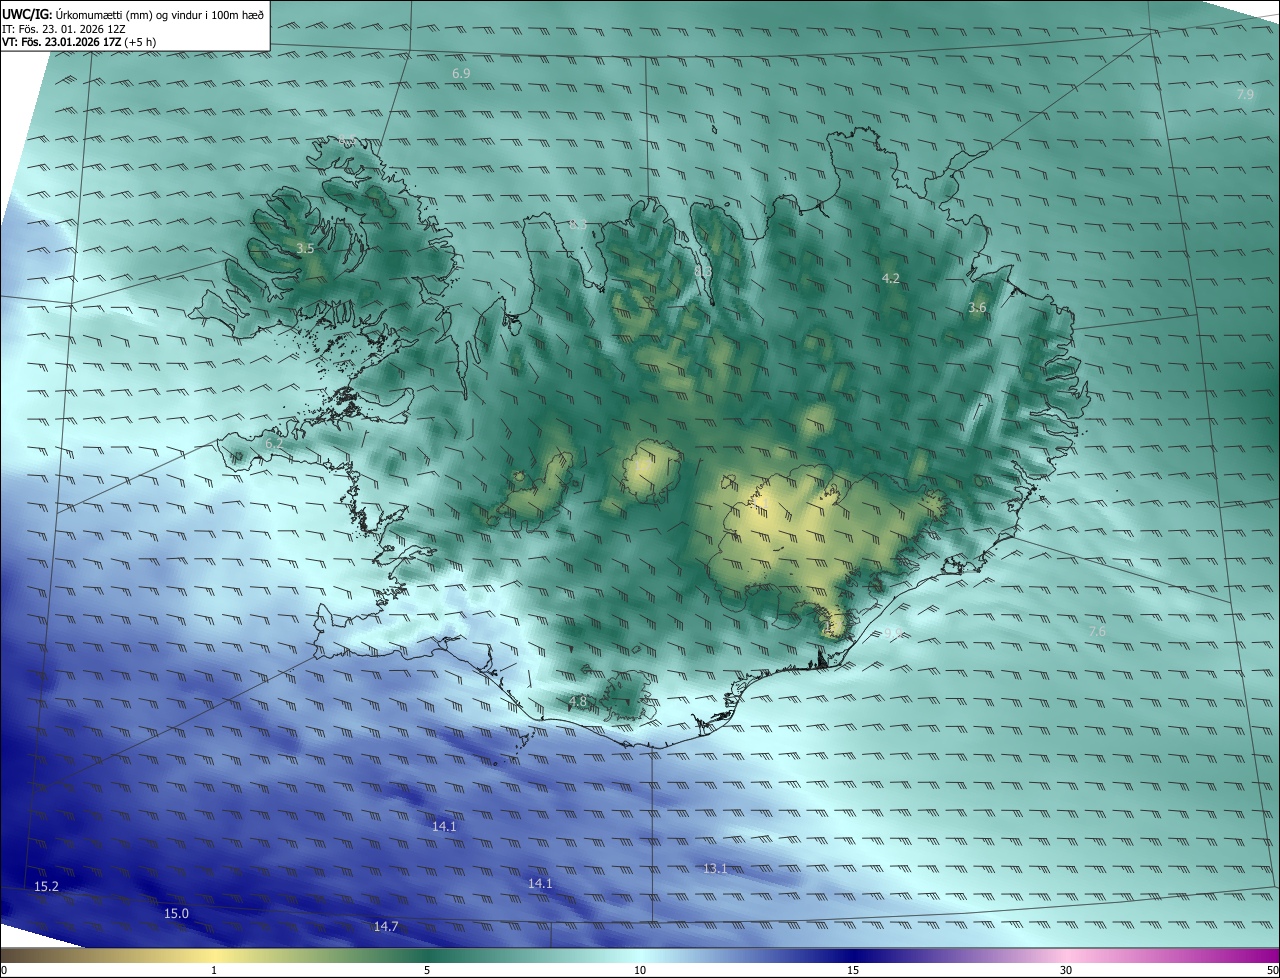Click the 3.5 value over the Westfjords
The height and width of the screenshot is (978, 1280).
[x=306, y=248]
